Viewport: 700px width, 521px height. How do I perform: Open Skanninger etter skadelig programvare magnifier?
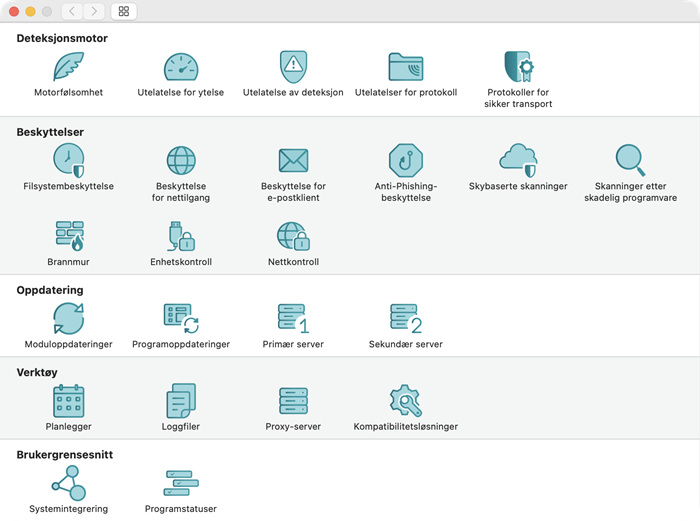tap(630, 160)
